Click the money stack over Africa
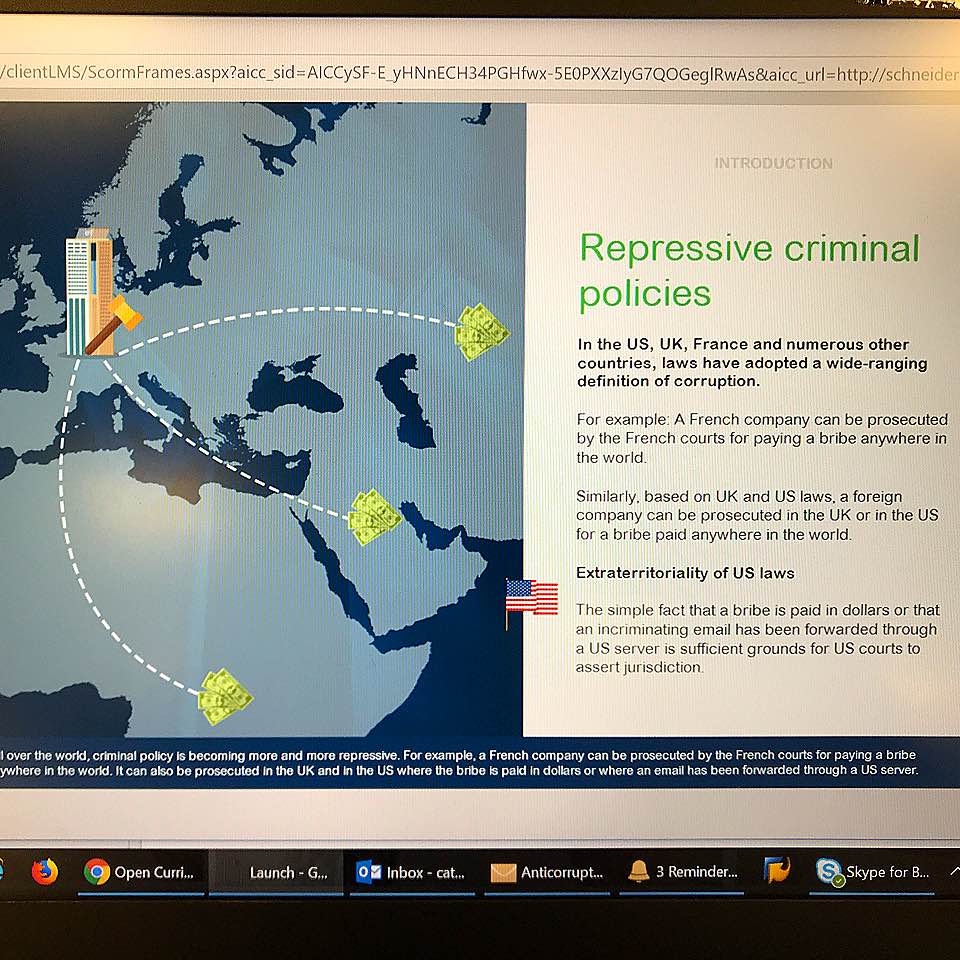This screenshot has height=960, width=960. click(225, 697)
